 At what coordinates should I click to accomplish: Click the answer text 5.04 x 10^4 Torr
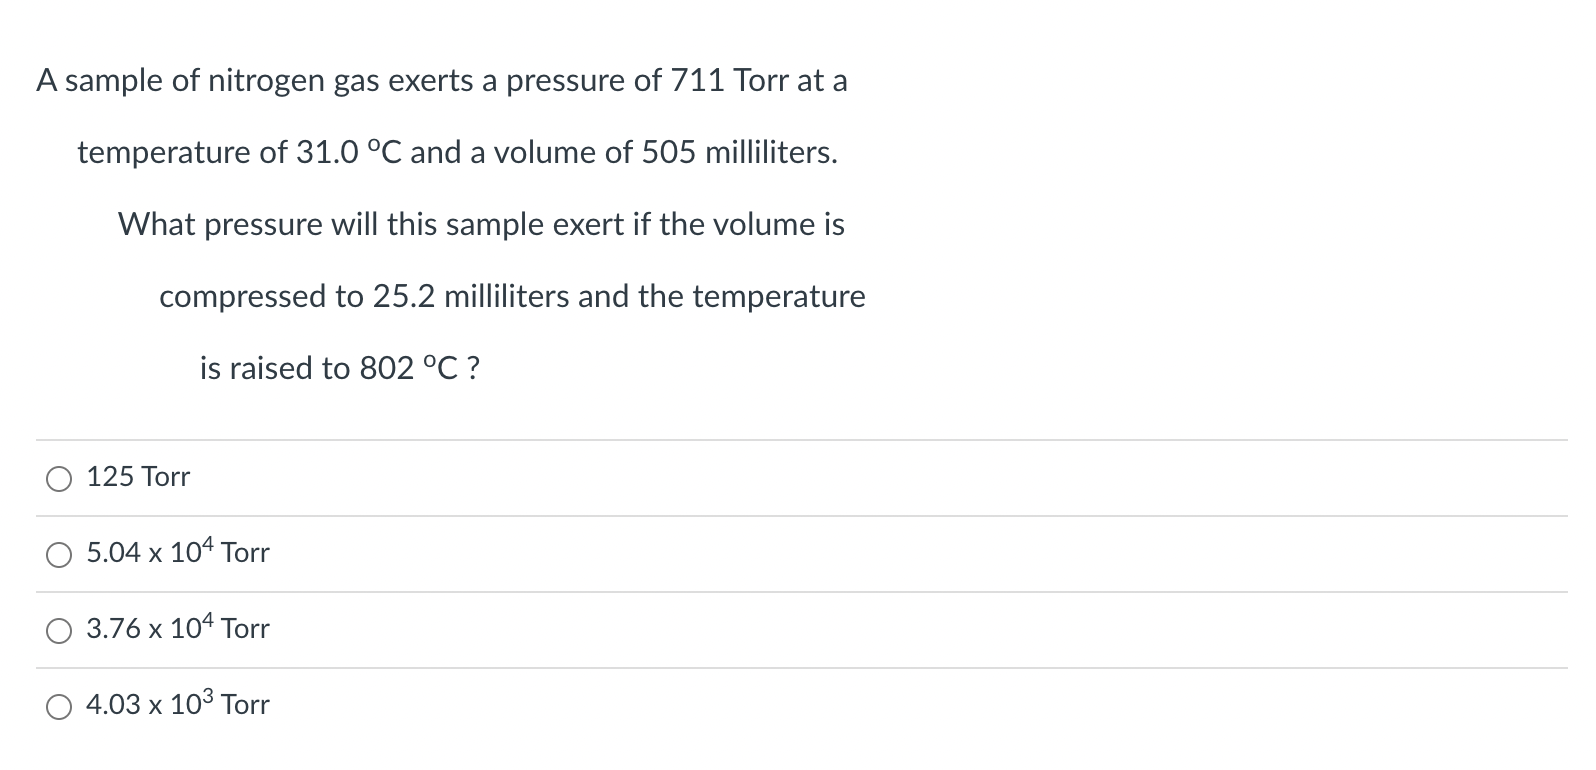(x=178, y=553)
